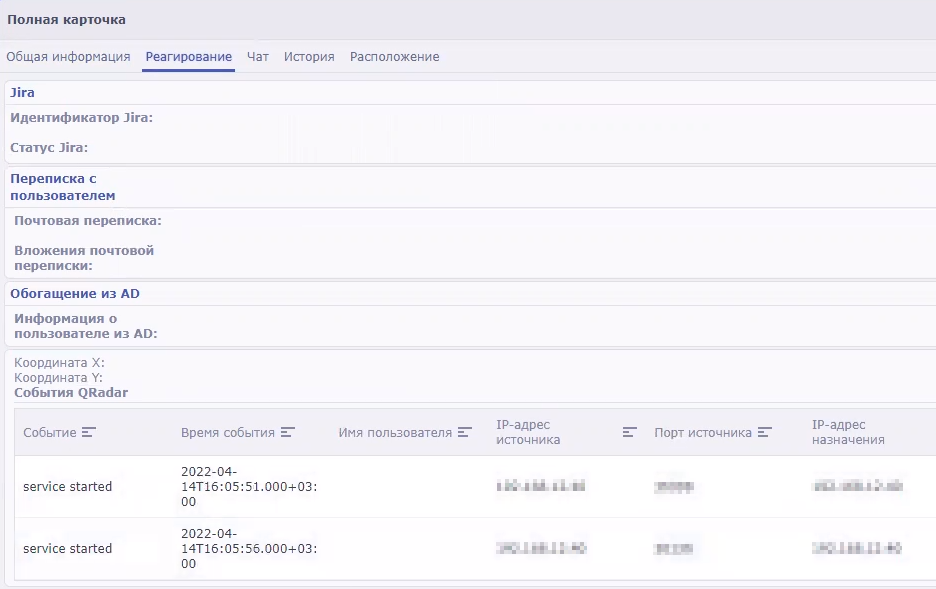Viewport: 936px width, 589px height.
Task: Open filtering for the Имя пользователя column
Action: (x=463, y=432)
